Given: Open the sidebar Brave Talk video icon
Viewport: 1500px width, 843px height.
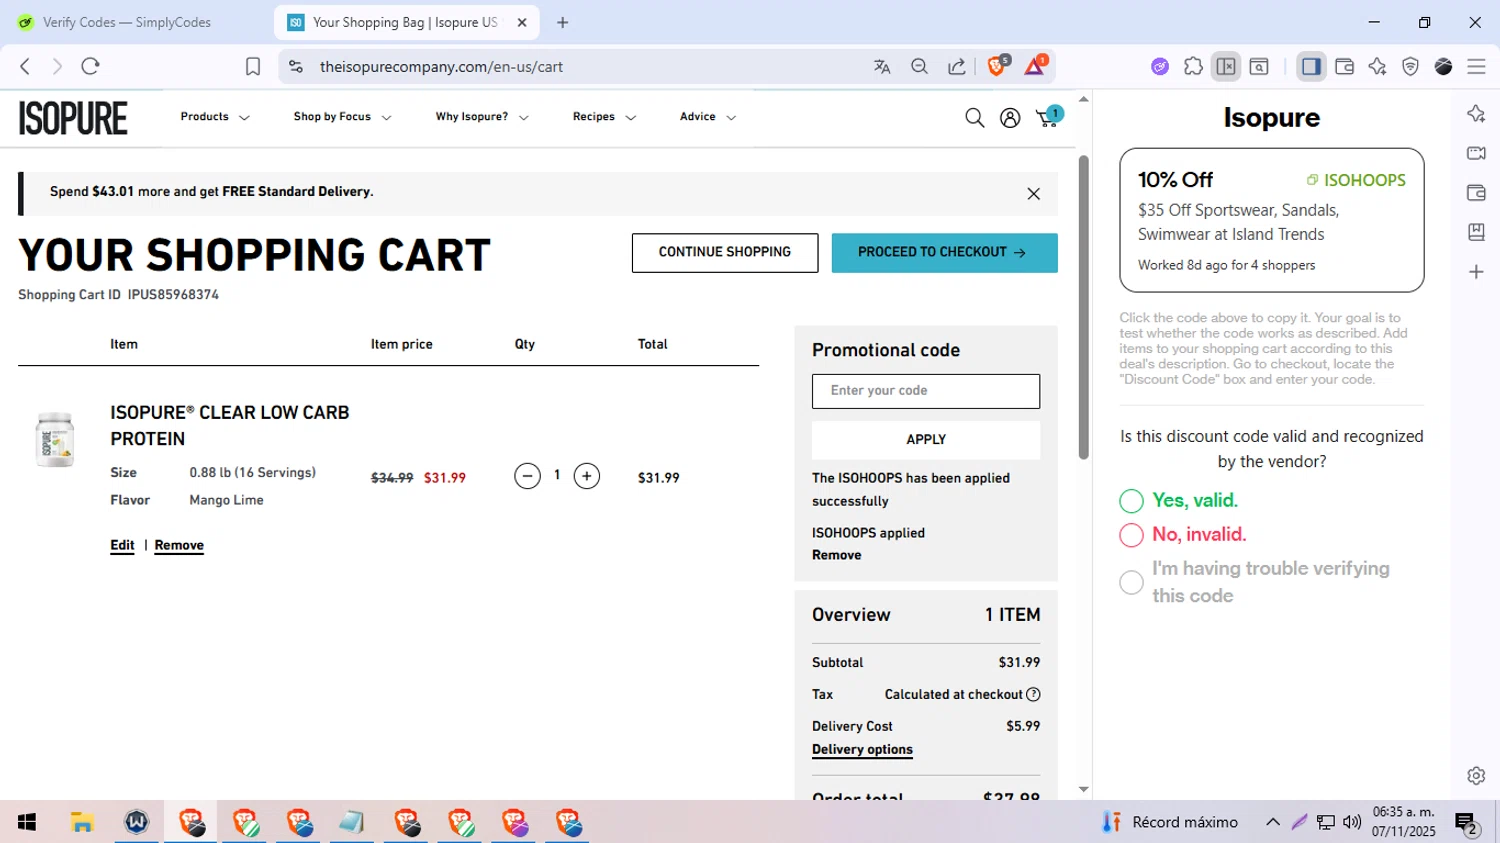Looking at the screenshot, I should pyautogui.click(x=1476, y=153).
